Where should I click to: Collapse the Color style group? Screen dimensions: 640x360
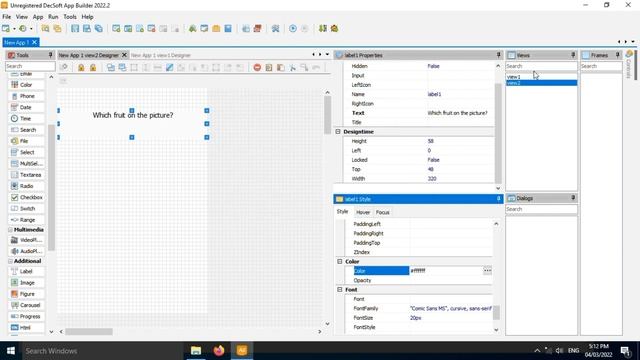(x=340, y=261)
